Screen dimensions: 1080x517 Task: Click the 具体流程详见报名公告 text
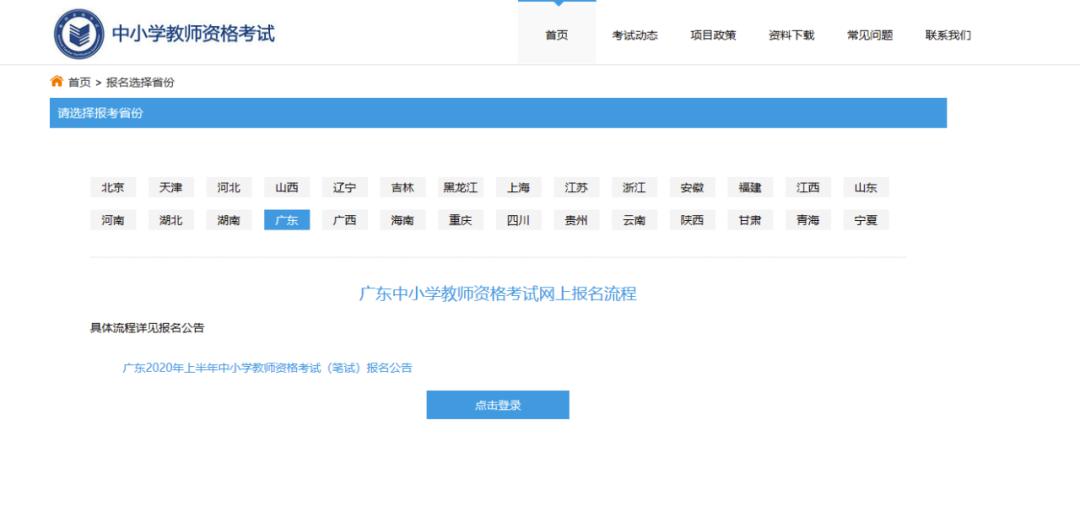pos(147,328)
